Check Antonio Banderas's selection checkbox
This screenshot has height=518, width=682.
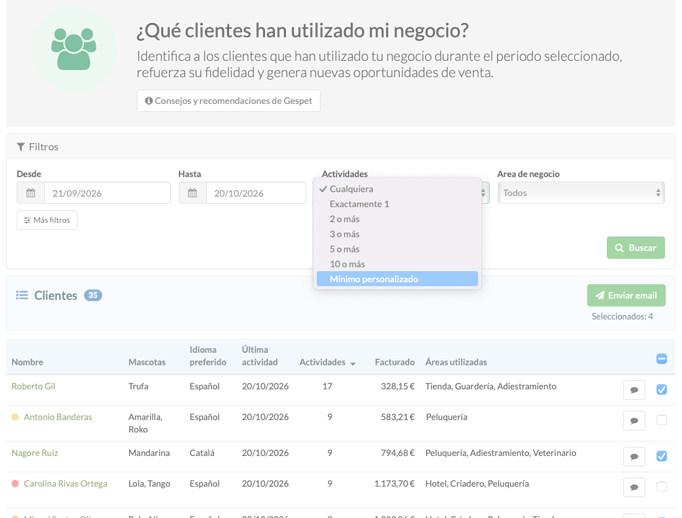(662, 420)
